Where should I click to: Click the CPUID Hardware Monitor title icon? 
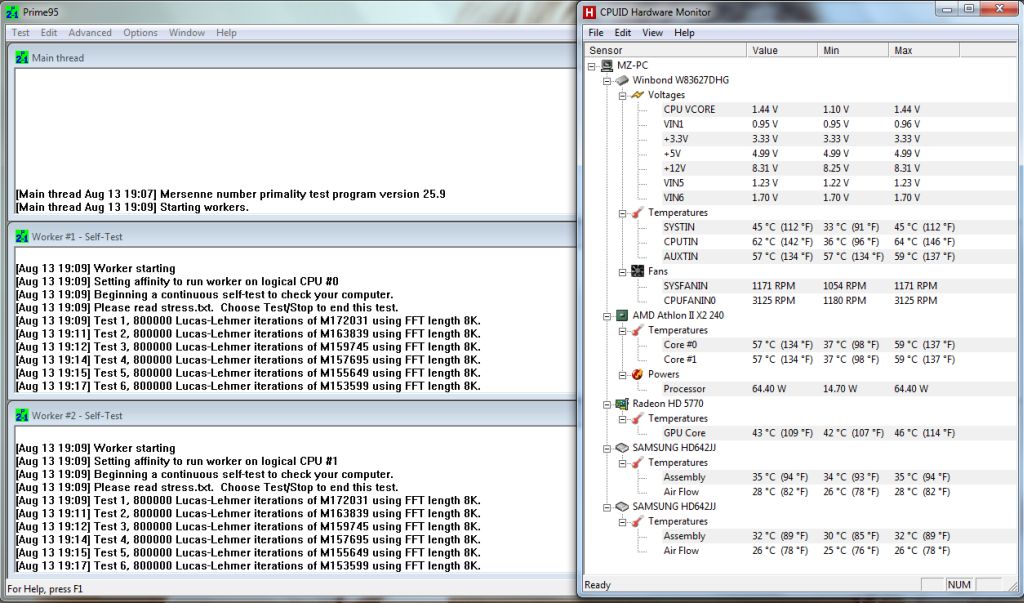[590, 12]
